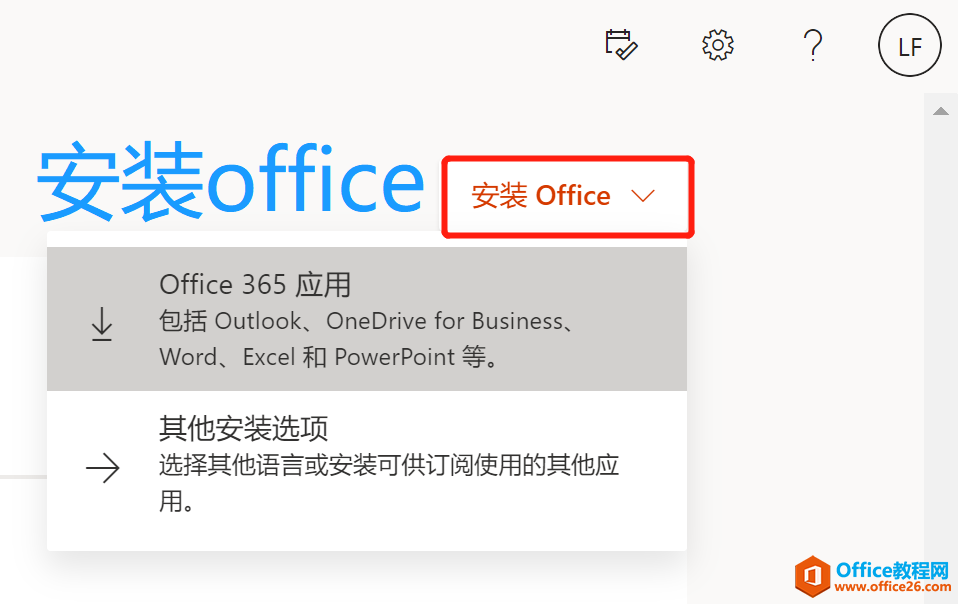Open the My Day calendar icon
Viewport: 958px width, 604px height.
click(x=621, y=44)
